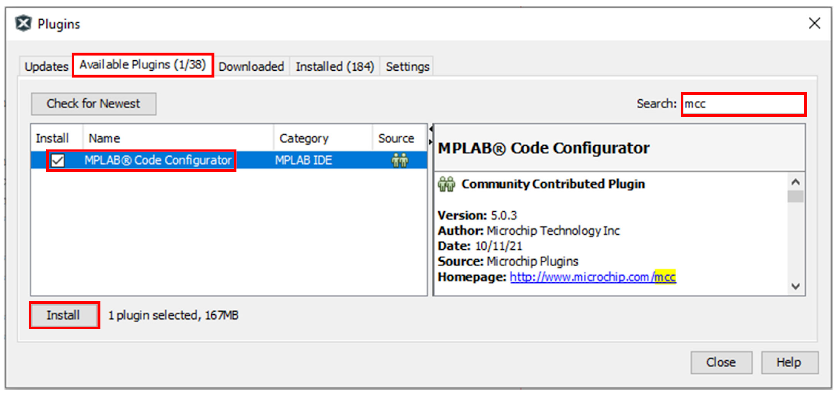The width and height of the screenshot is (837, 394).
Task: Expand the plugin list using right splitter arrow
Action: click(431, 141)
